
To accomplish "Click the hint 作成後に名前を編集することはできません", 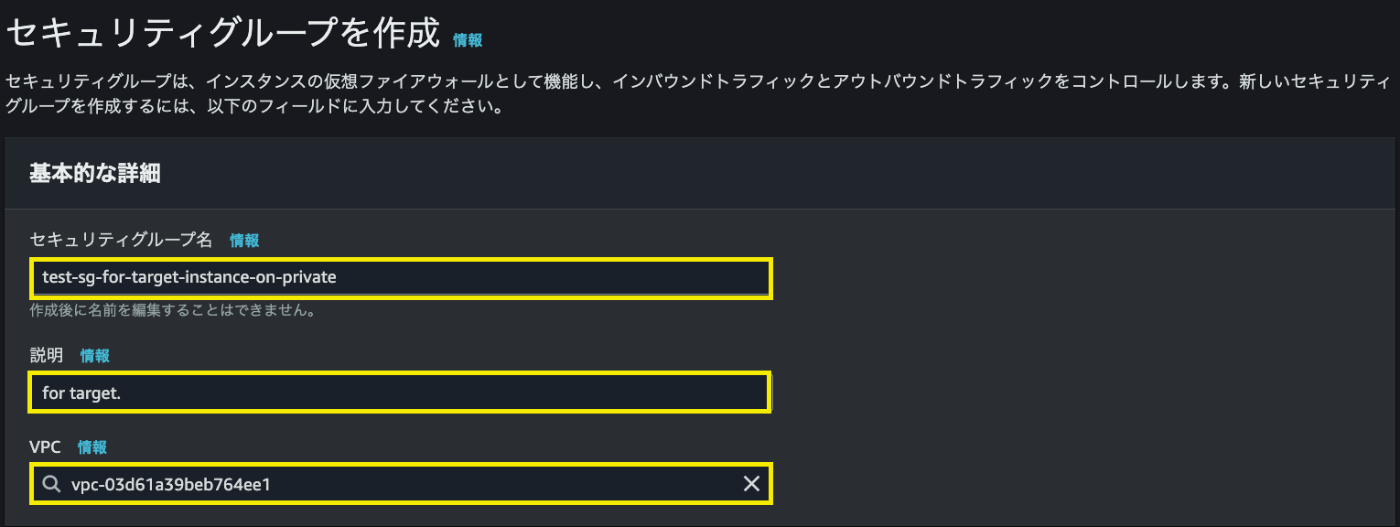I will coord(173,311).
